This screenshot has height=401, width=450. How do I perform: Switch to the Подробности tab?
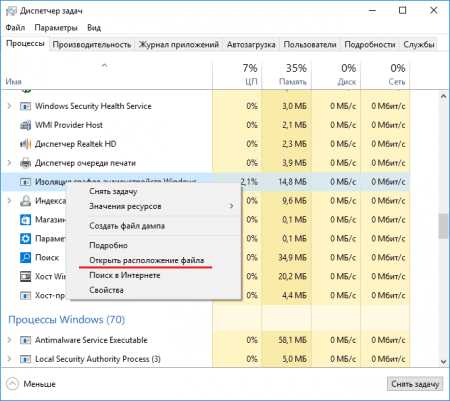point(370,44)
